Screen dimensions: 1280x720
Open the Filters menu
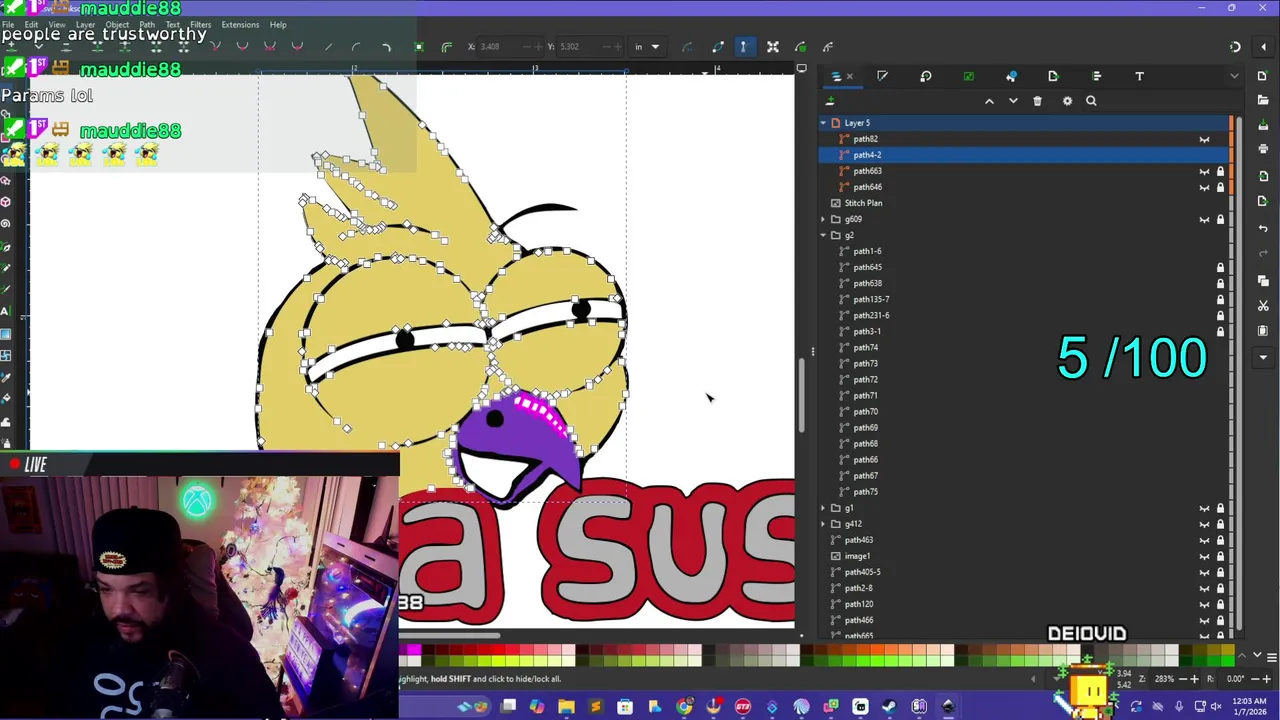(200, 25)
